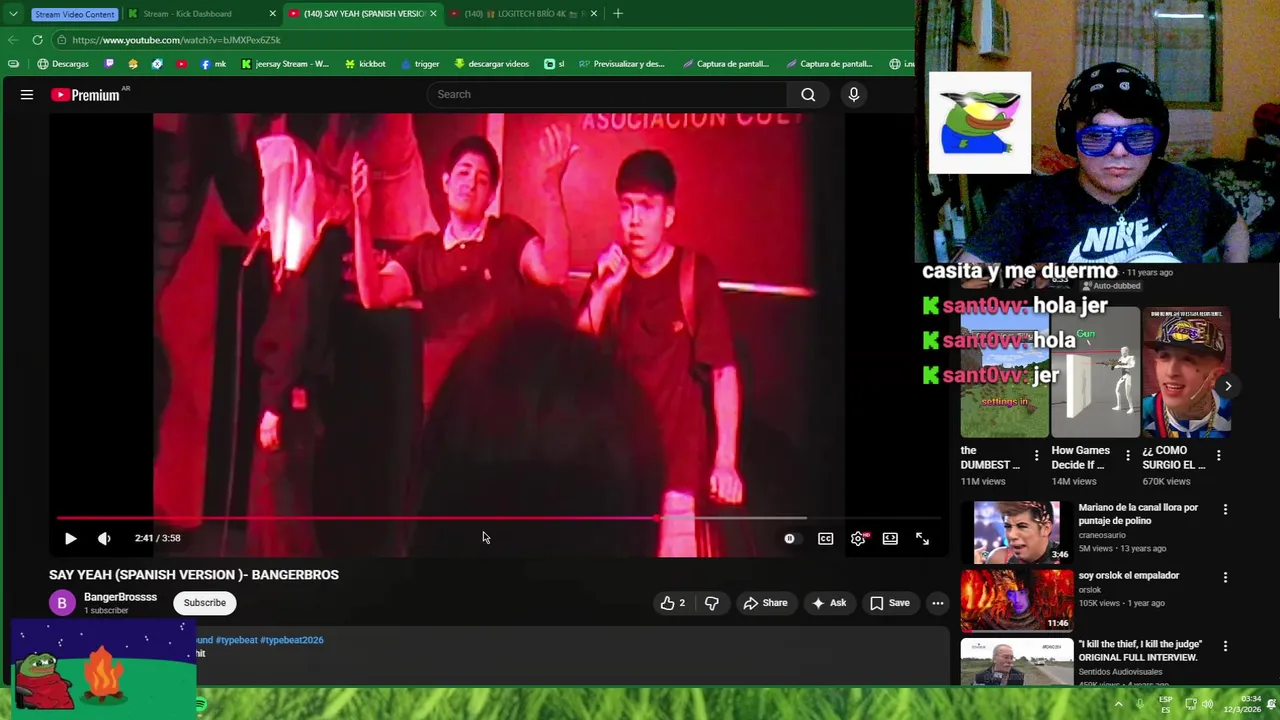Like the video with thumbs up
Screen dimensions: 1280x720
672,603
